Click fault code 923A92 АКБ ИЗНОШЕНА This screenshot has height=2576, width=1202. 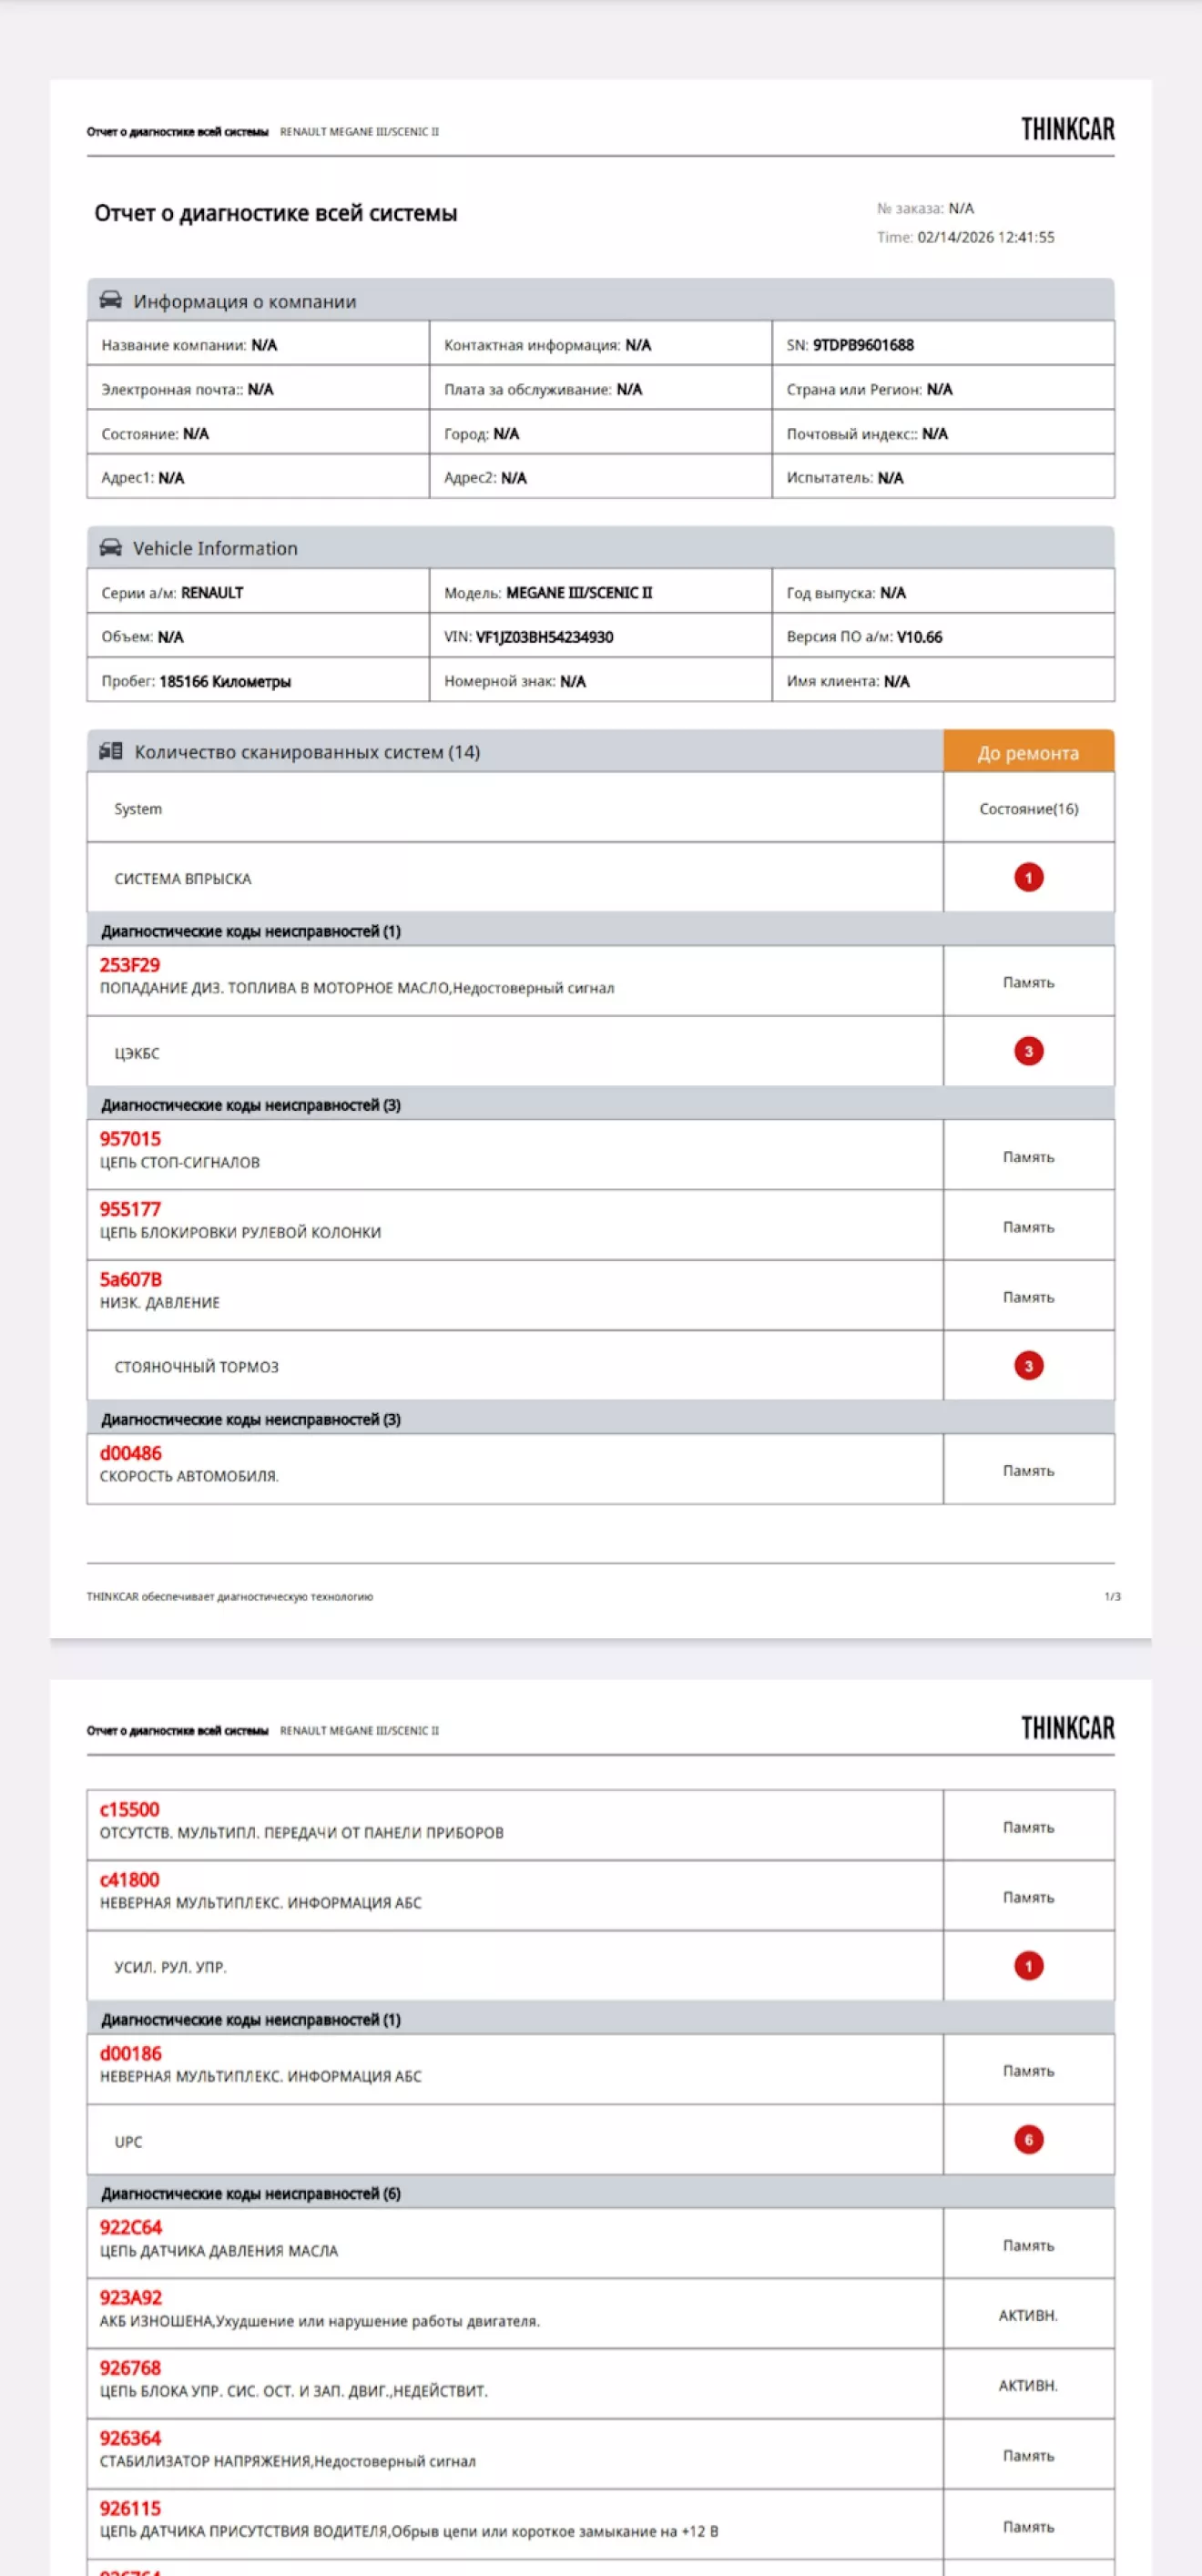[130, 2297]
